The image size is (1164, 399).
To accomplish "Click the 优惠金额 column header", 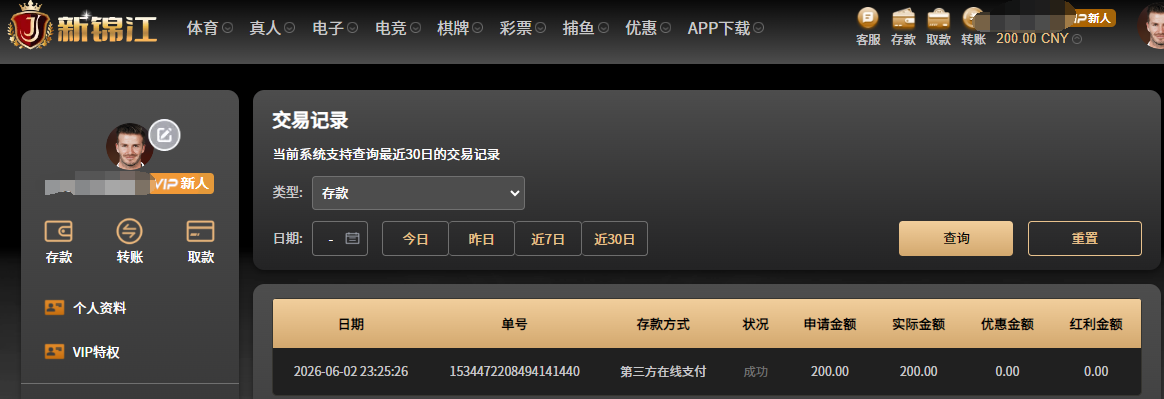I will [1007, 324].
